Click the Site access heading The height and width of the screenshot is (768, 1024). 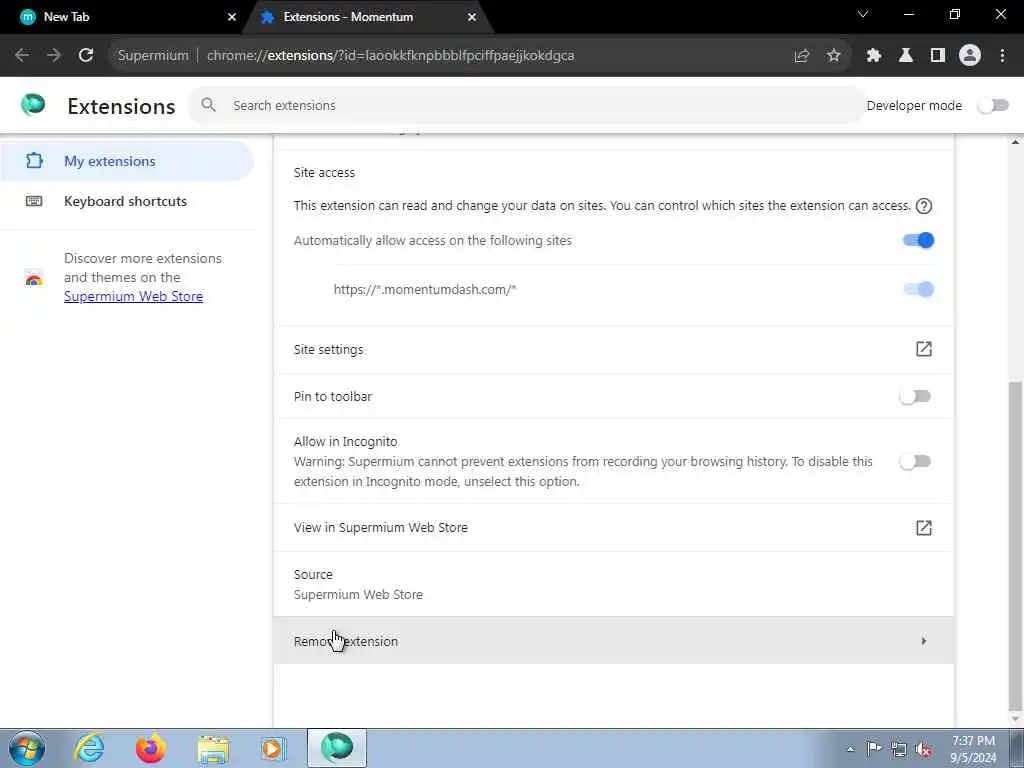click(x=324, y=172)
